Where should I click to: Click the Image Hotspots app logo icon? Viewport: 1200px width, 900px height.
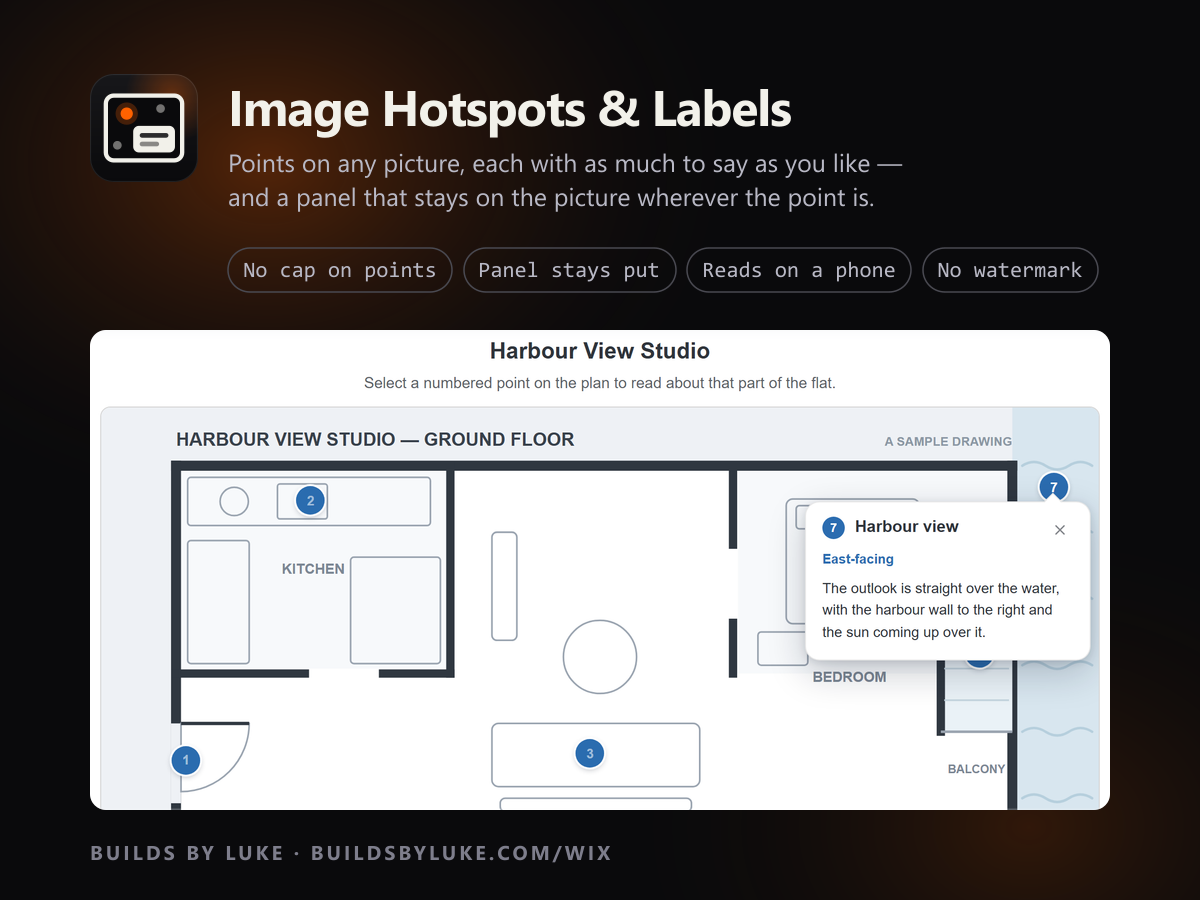point(144,128)
